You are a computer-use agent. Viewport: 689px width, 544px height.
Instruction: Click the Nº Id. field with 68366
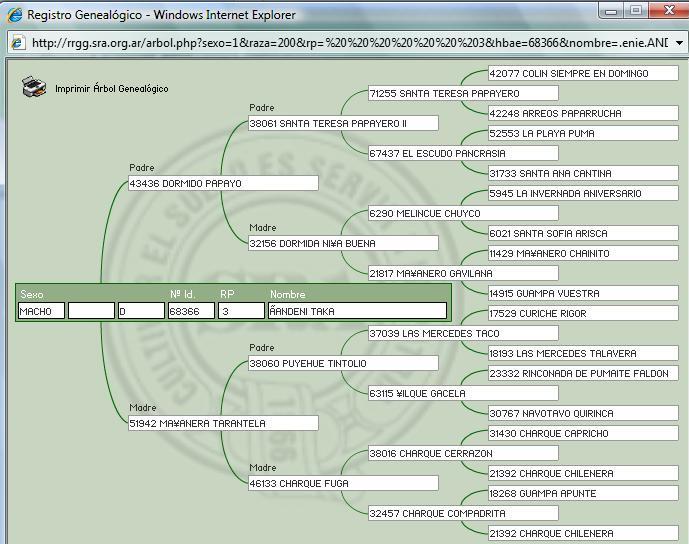click(x=190, y=311)
